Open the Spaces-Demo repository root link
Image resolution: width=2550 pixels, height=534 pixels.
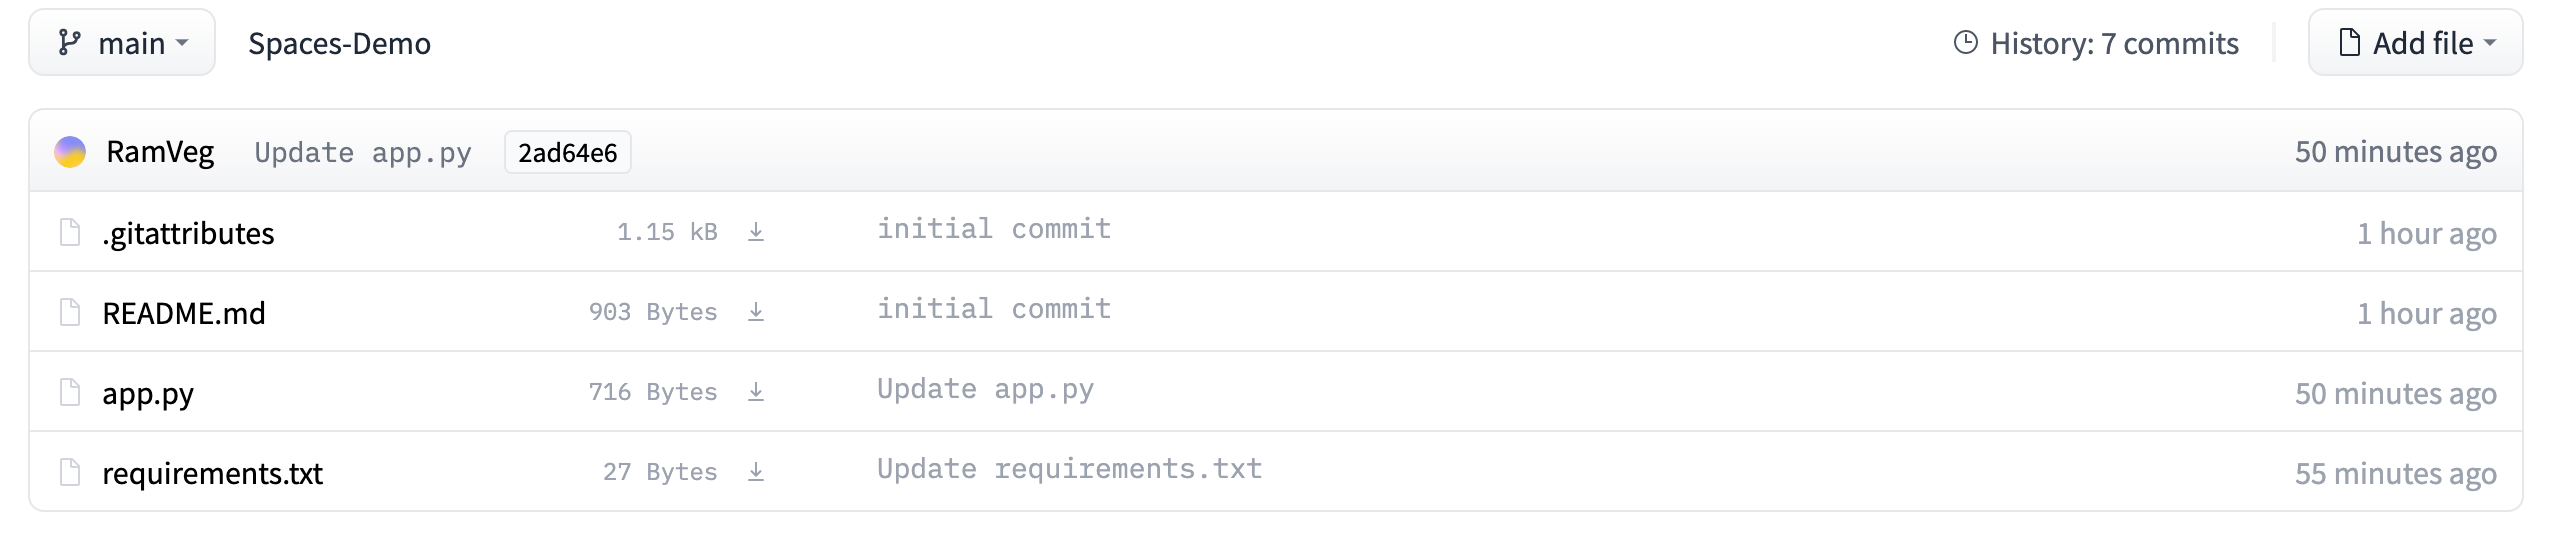[339, 43]
